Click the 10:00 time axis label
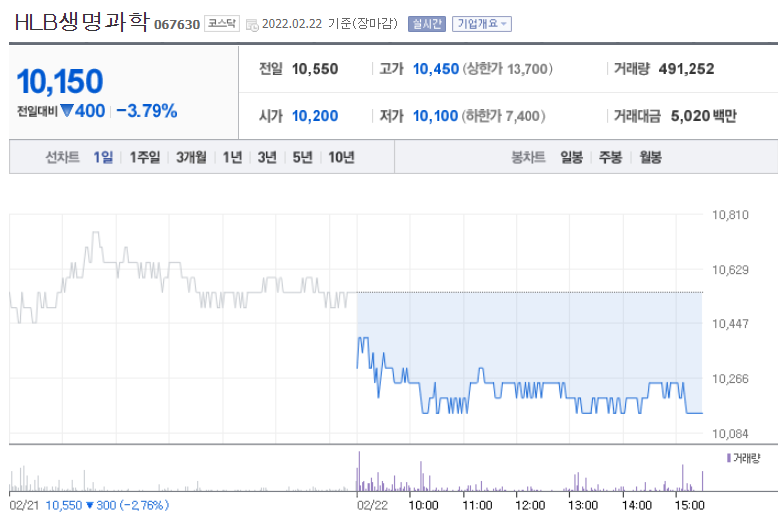 pyautogui.click(x=423, y=505)
